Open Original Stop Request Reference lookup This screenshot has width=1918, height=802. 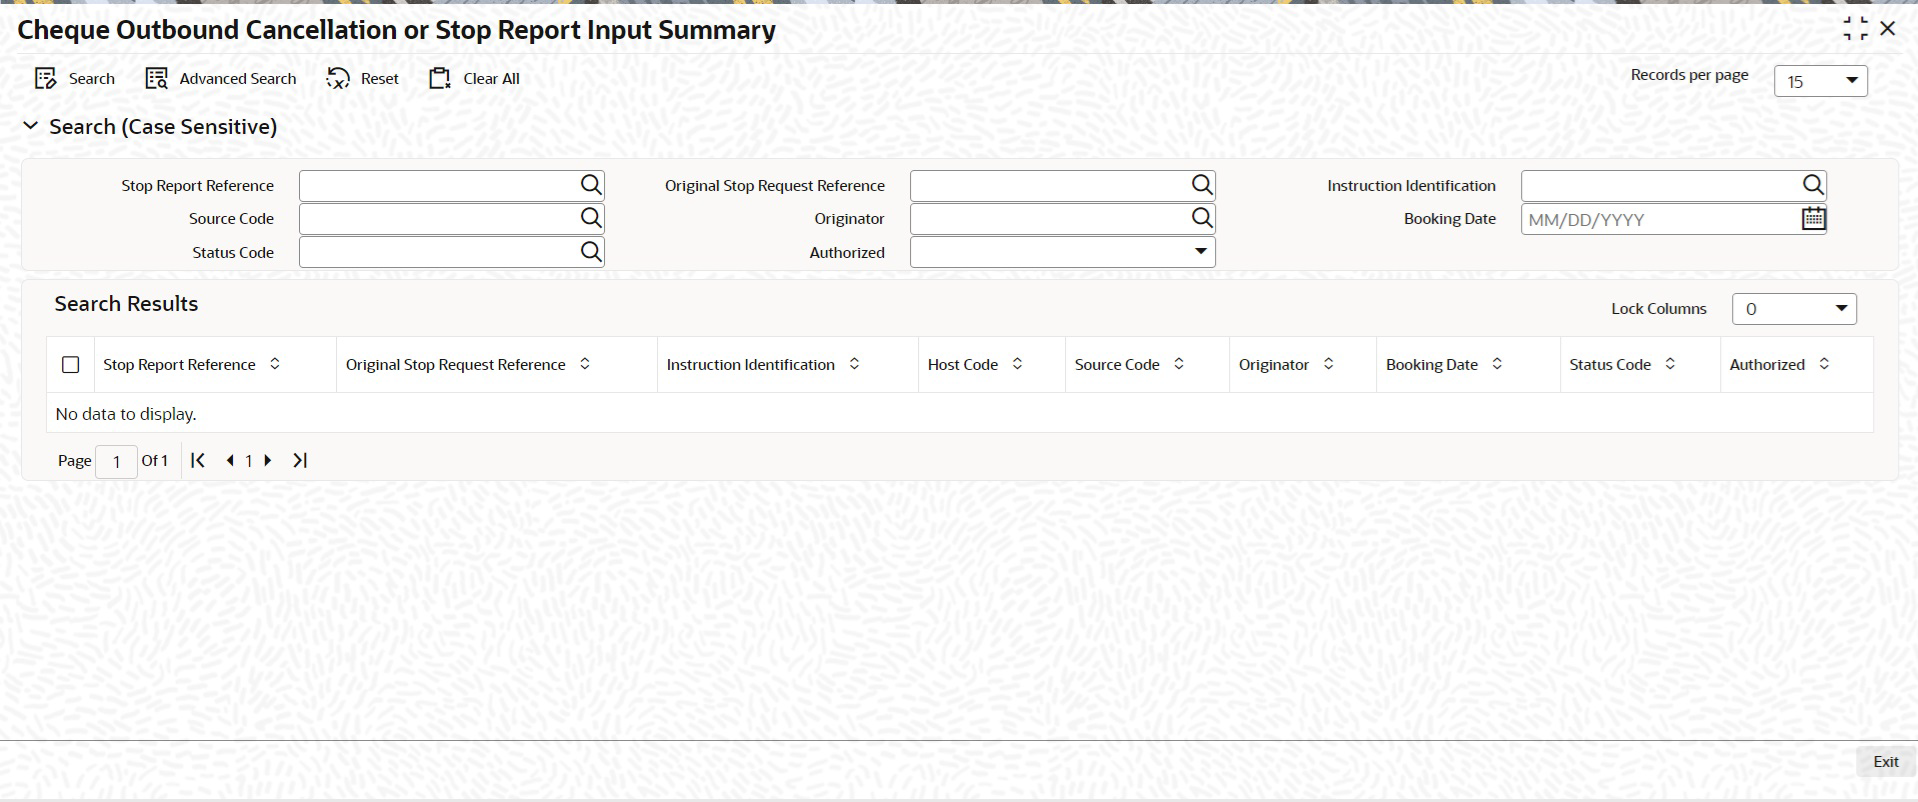1202,185
